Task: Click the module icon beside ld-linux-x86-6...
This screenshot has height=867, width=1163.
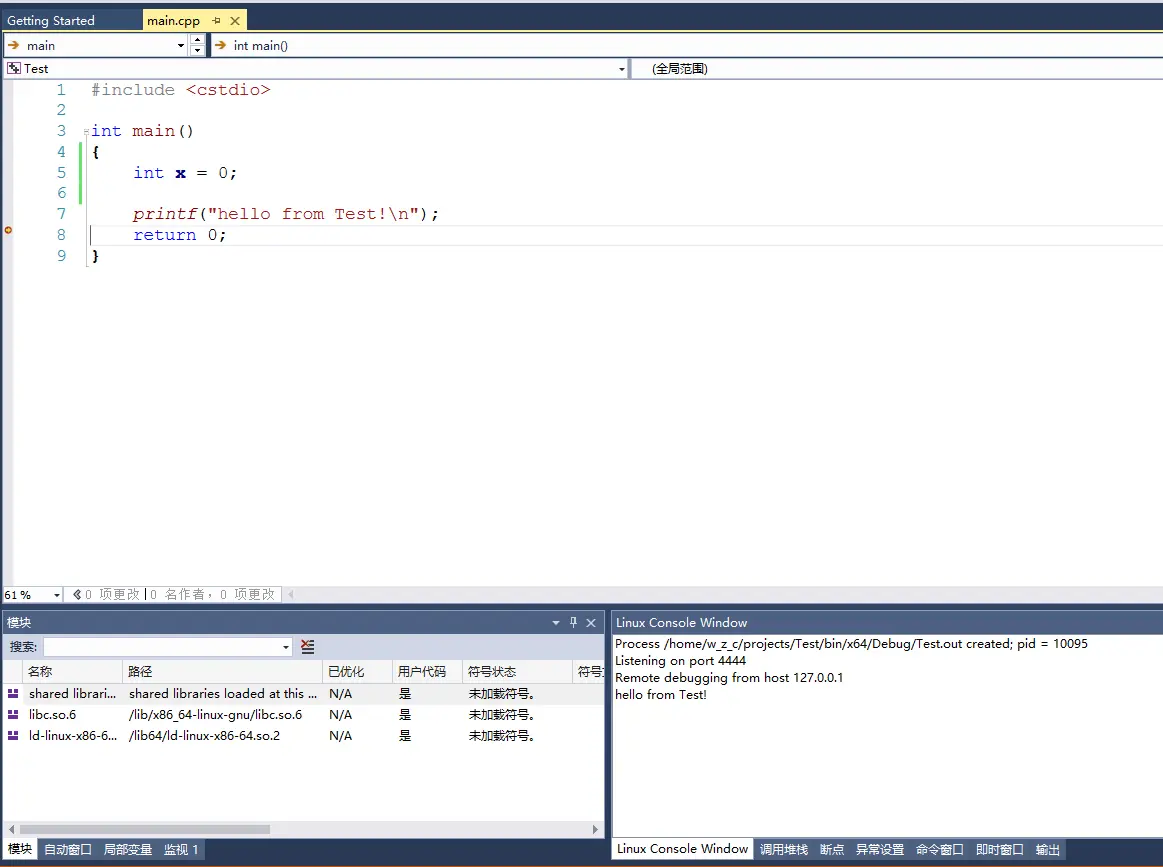Action: 13,735
